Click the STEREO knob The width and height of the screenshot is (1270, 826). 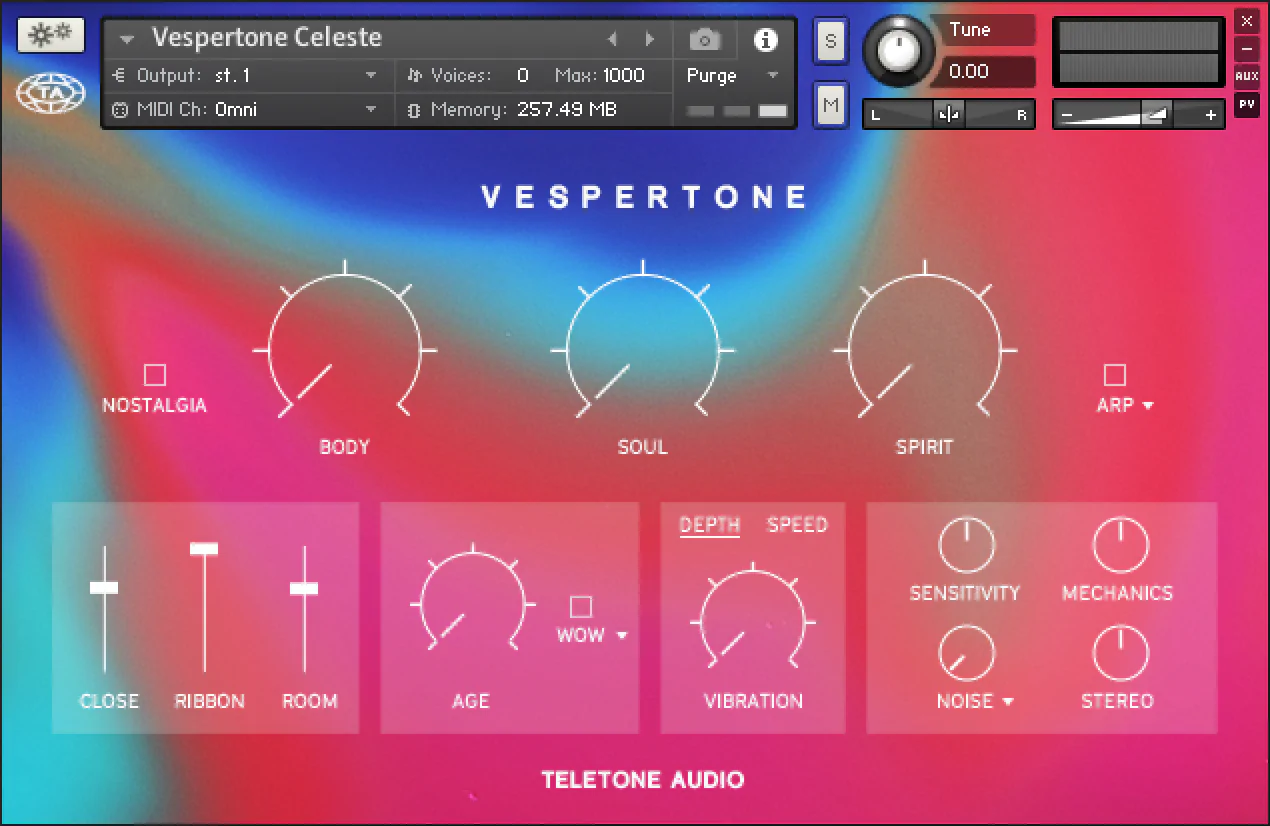[x=1120, y=654]
